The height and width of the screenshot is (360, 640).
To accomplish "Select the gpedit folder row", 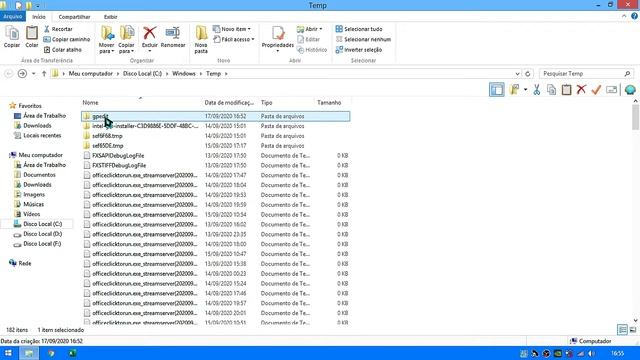I will (216, 116).
